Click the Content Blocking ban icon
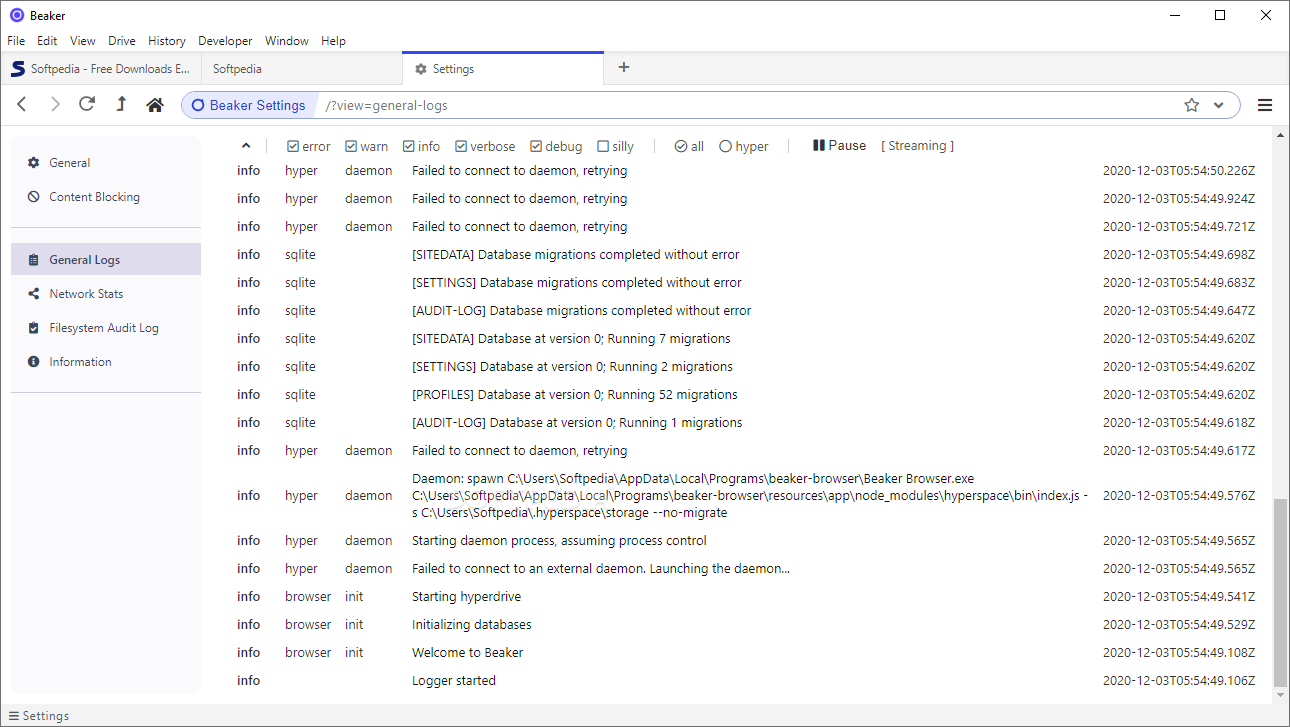This screenshot has width=1290, height=727. [34, 197]
